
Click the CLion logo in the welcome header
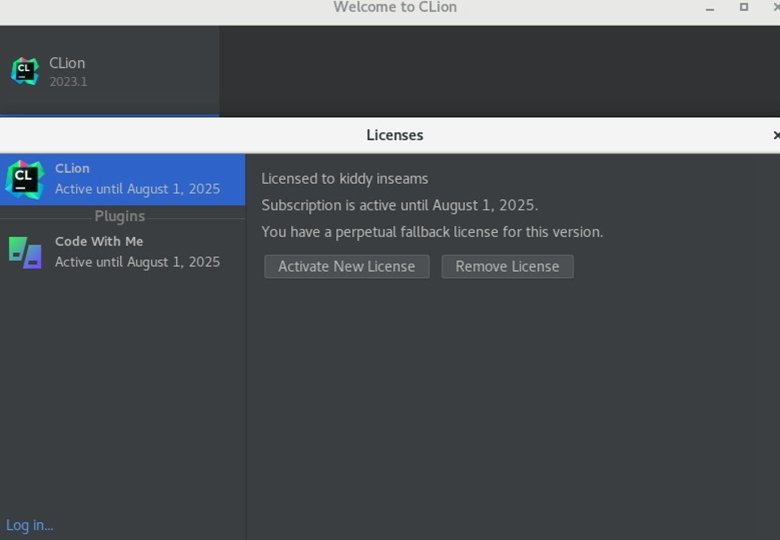coord(25,71)
